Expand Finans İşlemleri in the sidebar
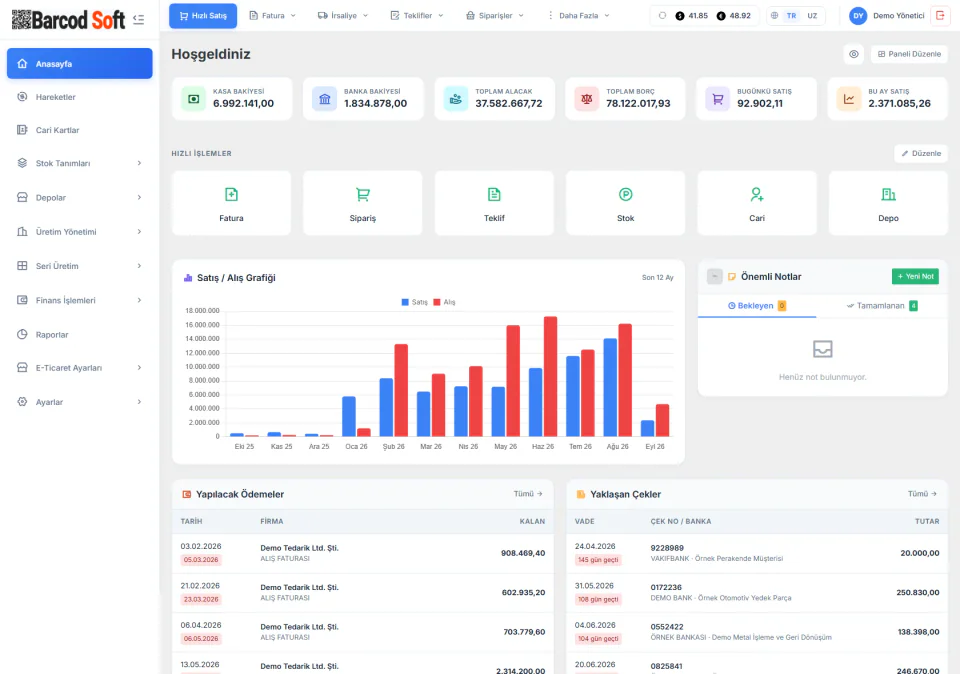Screen dimensions: 960x674 click(x=80, y=300)
